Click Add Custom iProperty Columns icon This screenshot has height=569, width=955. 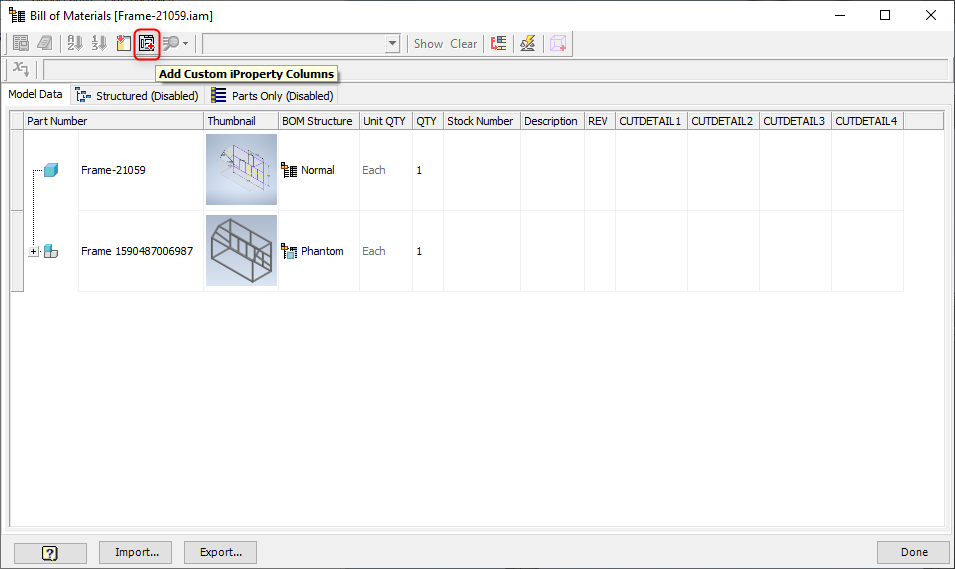pos(147,43)
